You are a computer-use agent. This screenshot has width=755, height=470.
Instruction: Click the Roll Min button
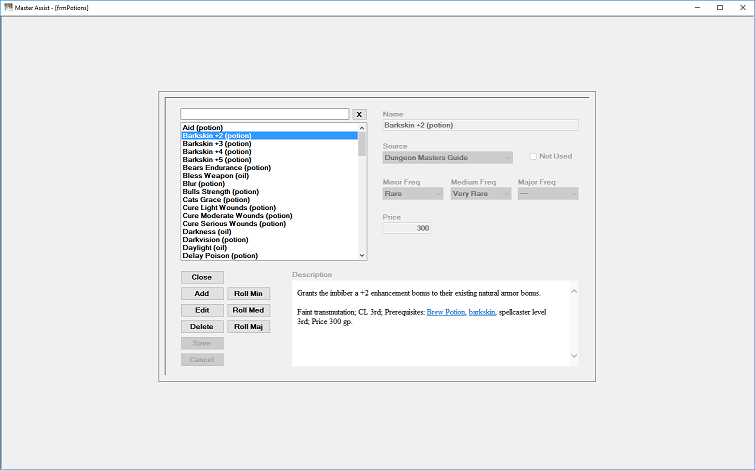click(x=248, y=294)
